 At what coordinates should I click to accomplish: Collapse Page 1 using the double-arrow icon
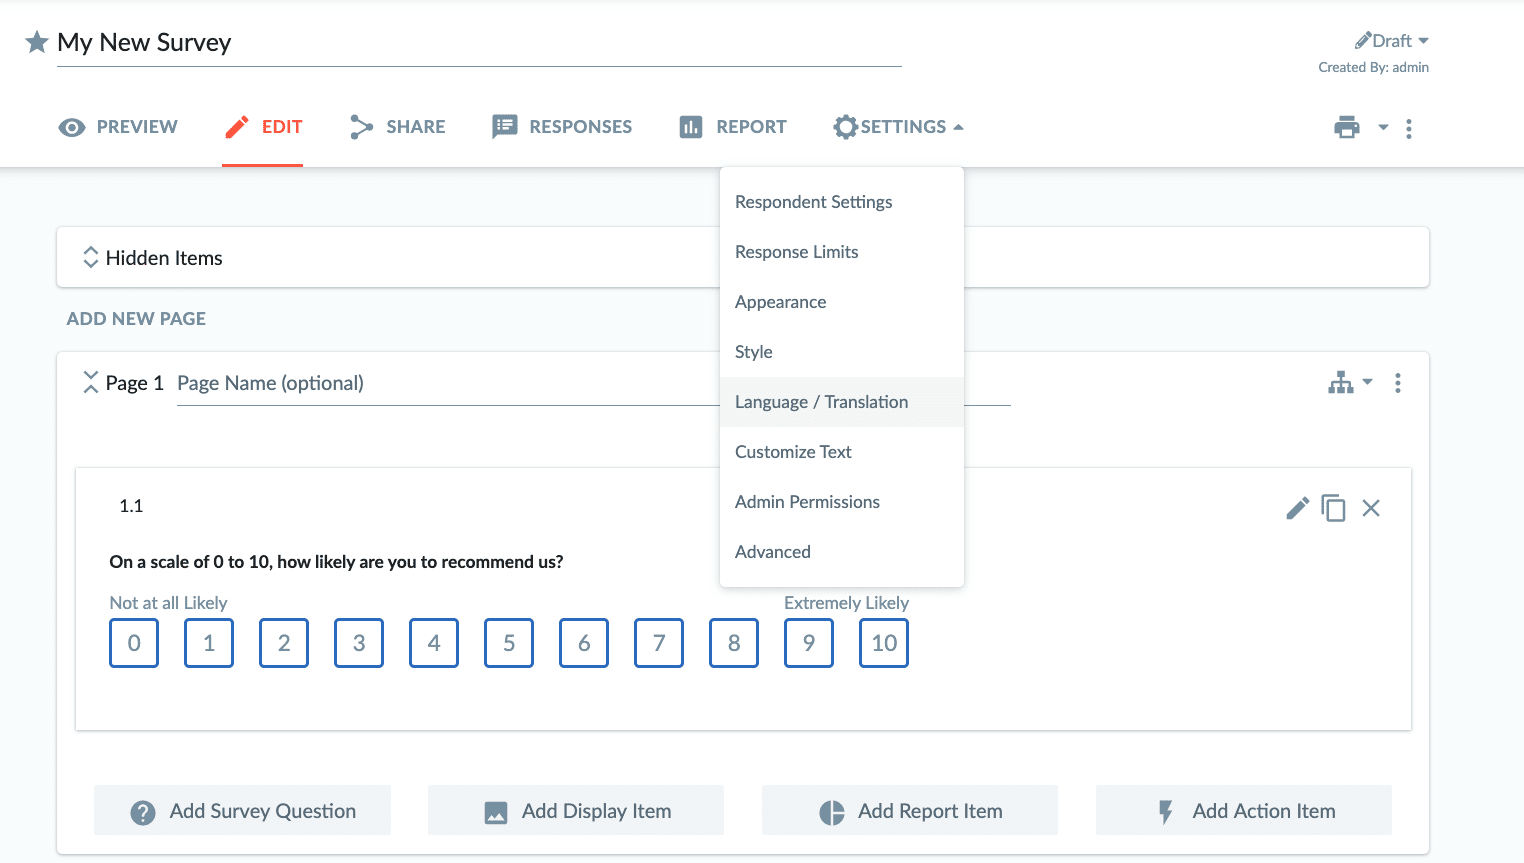[x=89, y=382]
